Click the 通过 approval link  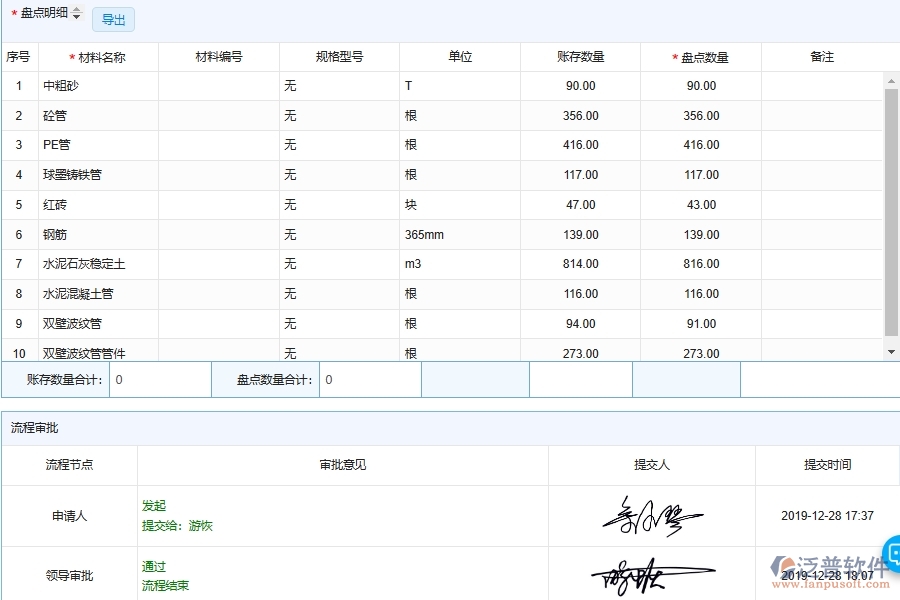tap(153, 566)
